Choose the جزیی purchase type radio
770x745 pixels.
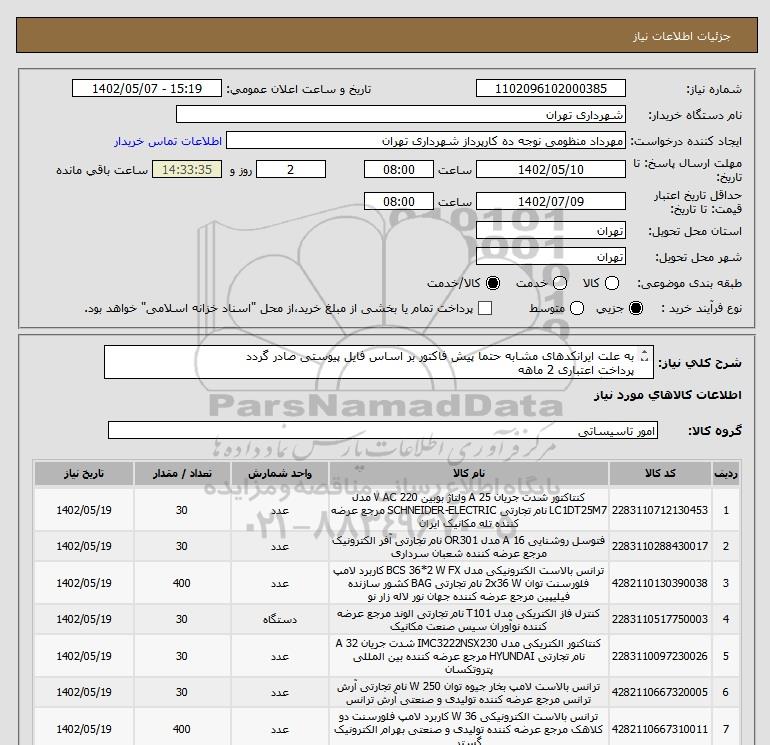tap(636, 308)
